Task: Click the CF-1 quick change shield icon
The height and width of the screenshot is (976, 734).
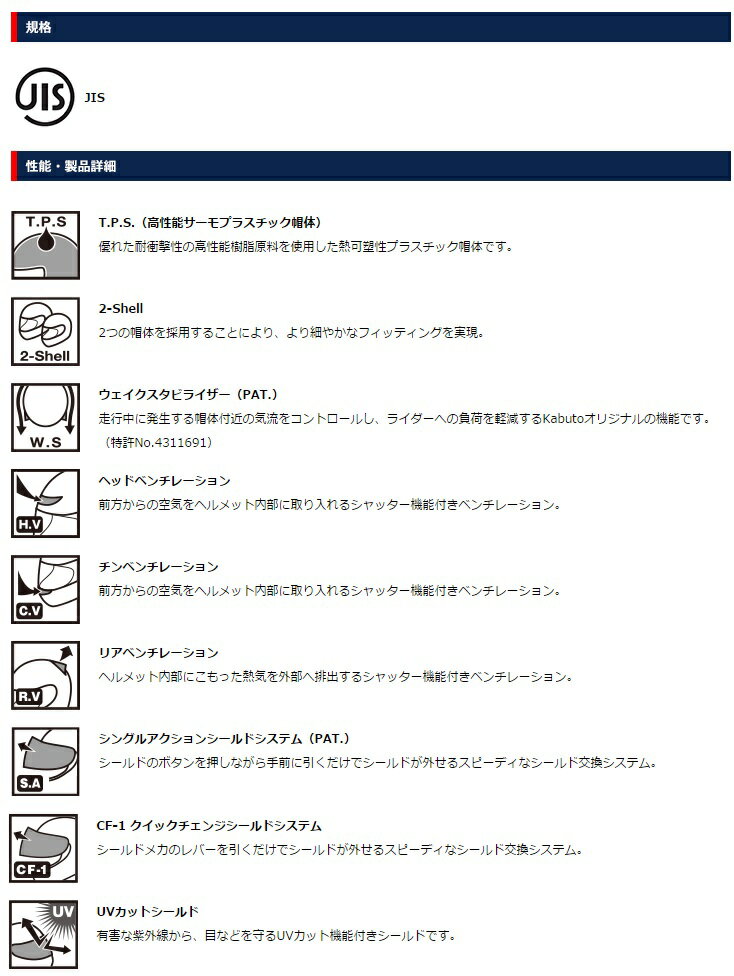Action: coord(44,848)
